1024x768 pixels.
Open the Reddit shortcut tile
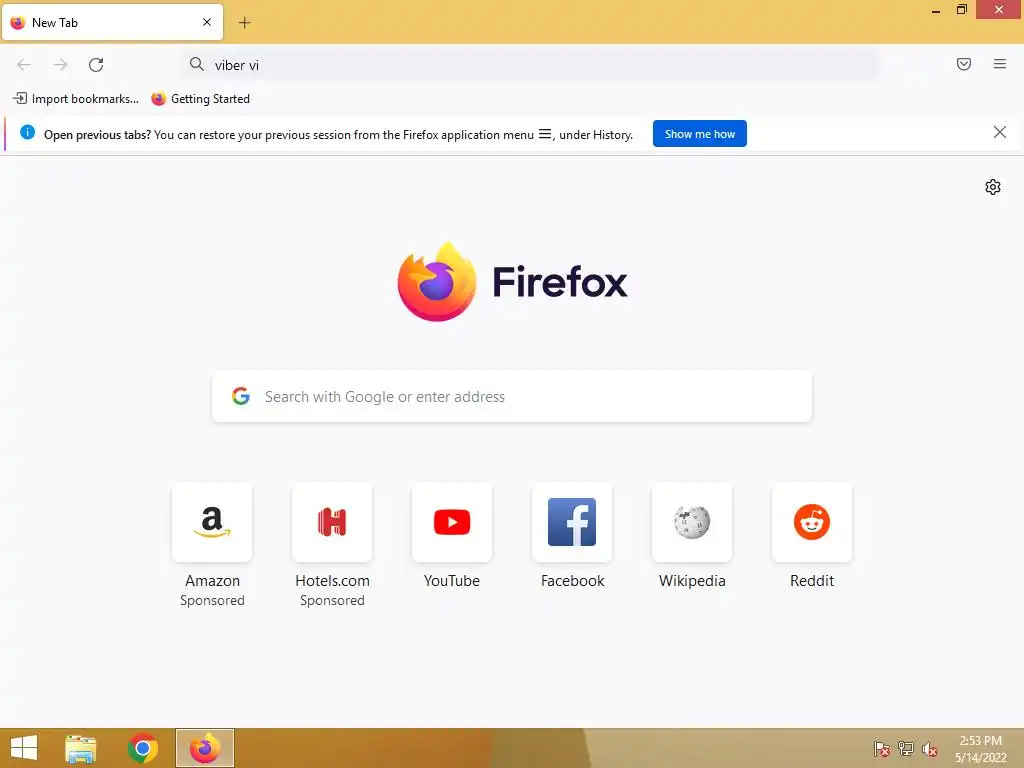tap(812, 522)
